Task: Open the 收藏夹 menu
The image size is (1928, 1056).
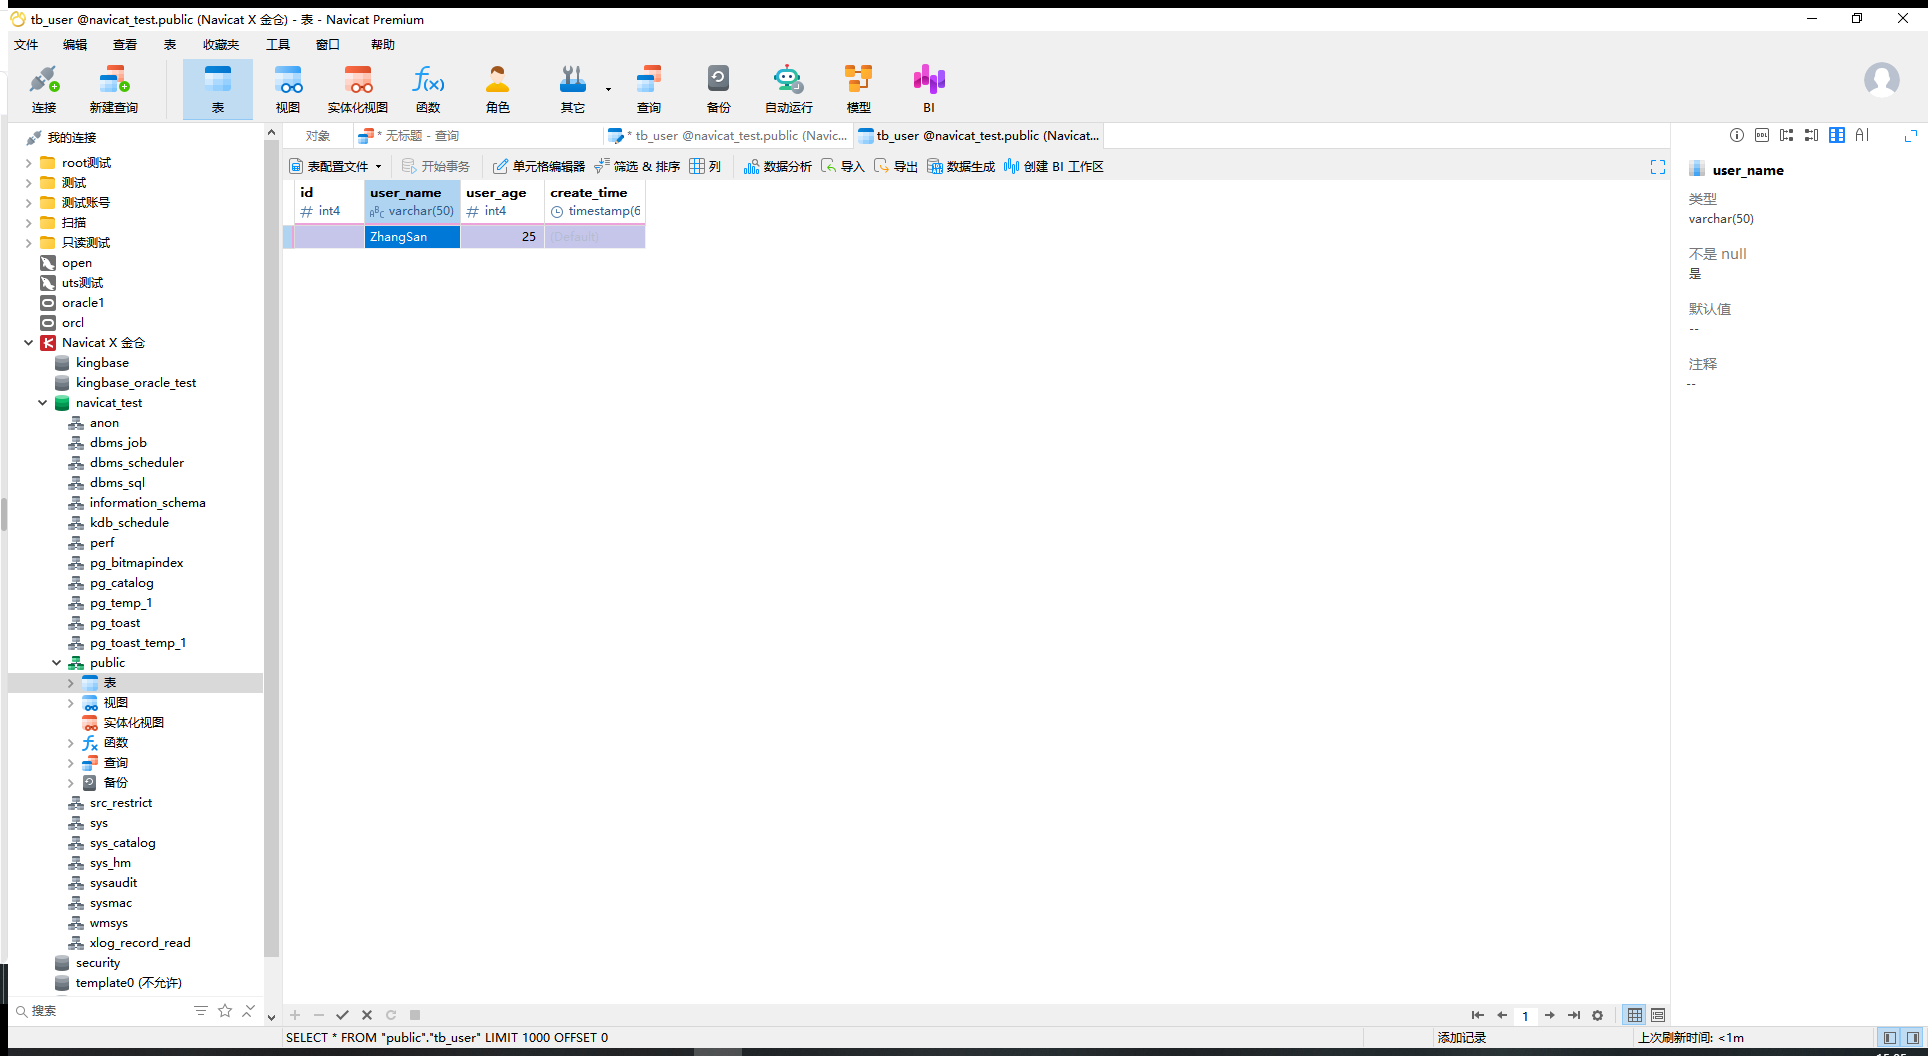Action: (221, 45)
